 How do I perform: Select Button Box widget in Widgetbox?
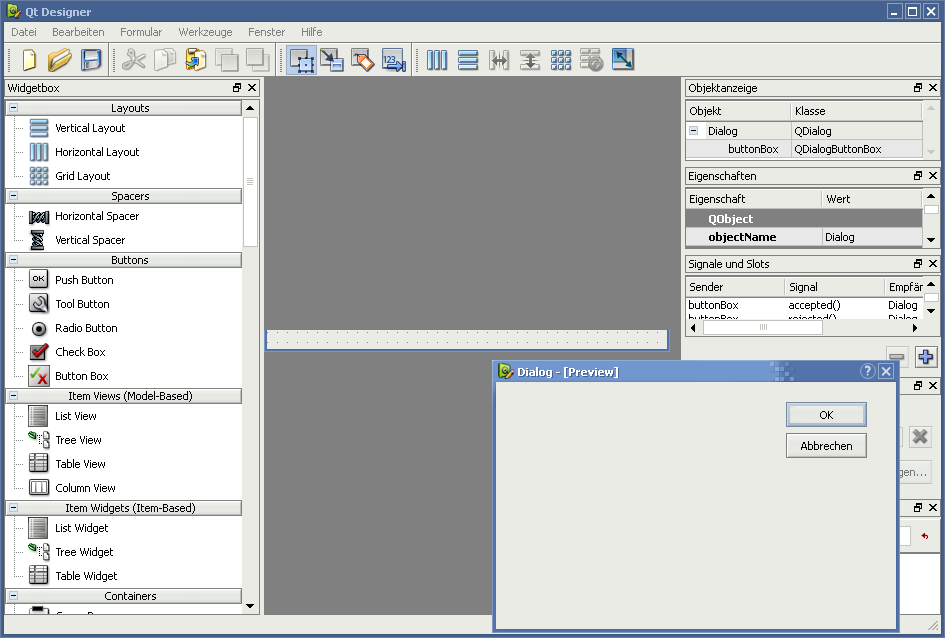click(x=81, y=376)
